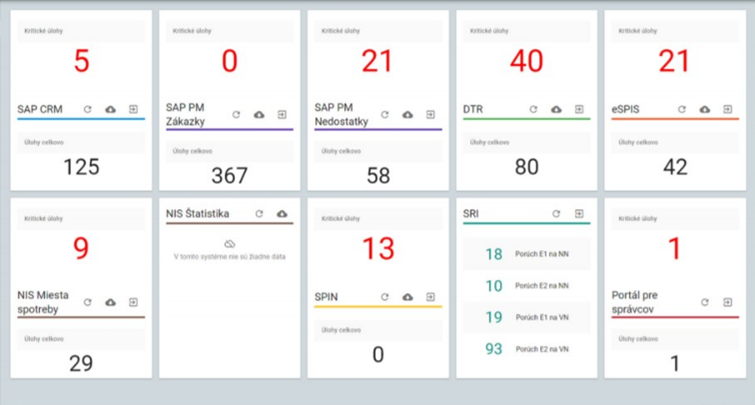Refresh the SAP PM Nedostatky card
The height and width of the screenshot is (405, 755).
tap(385, 115)
